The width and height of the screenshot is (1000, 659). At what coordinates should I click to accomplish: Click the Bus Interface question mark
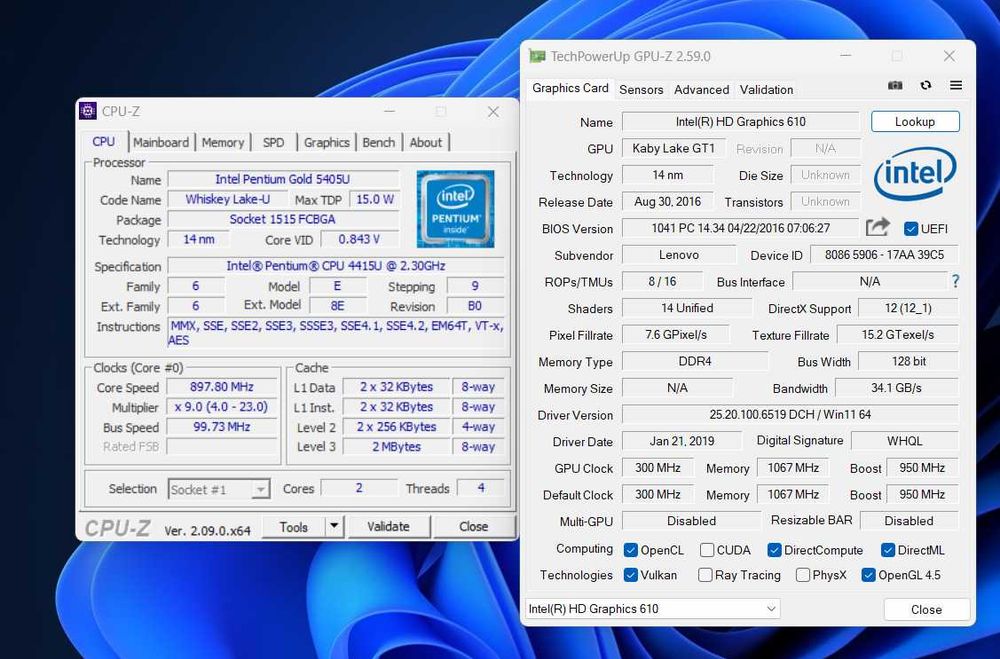tap(955, 281)
